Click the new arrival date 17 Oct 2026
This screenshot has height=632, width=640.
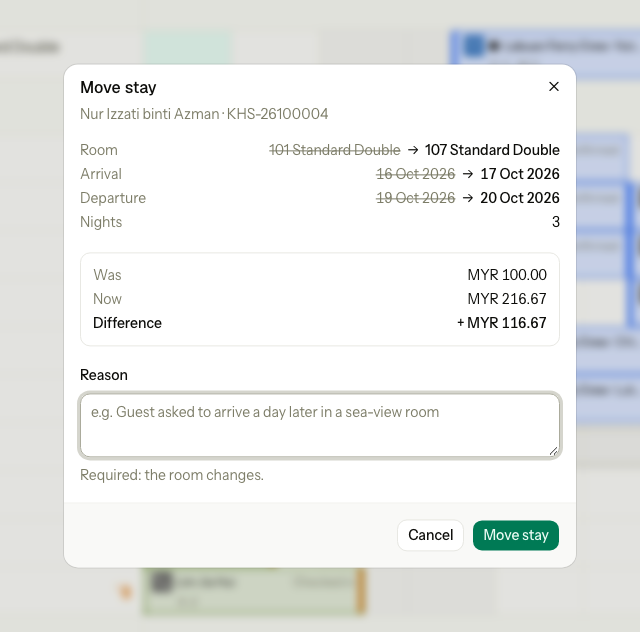coord(520,174)
